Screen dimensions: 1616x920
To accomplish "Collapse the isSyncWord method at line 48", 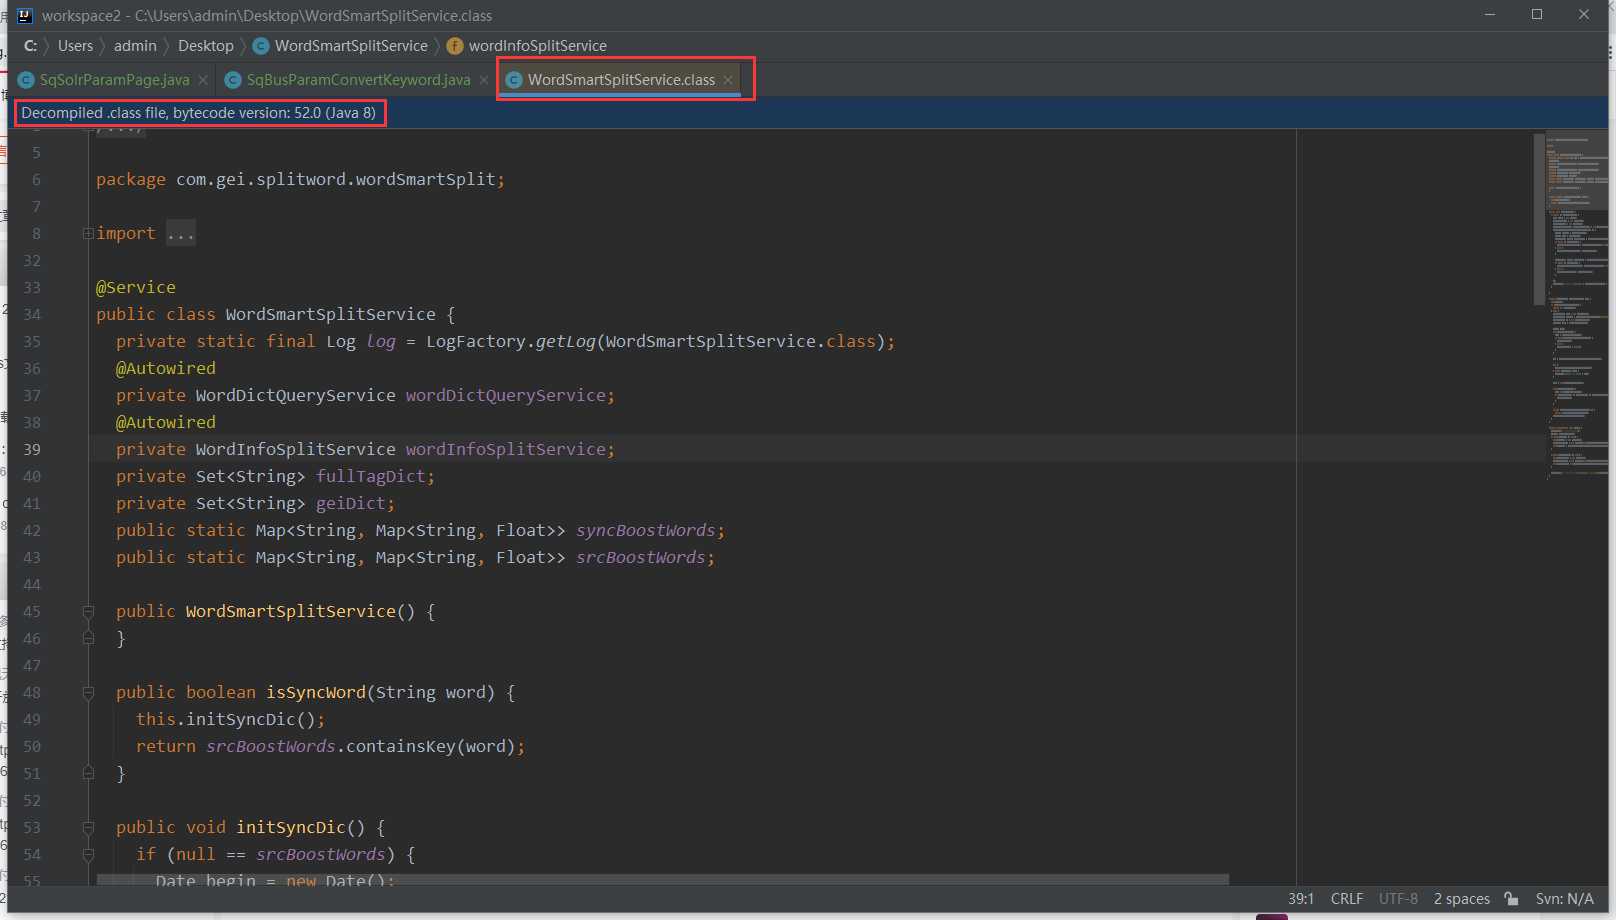I will 88,692.
